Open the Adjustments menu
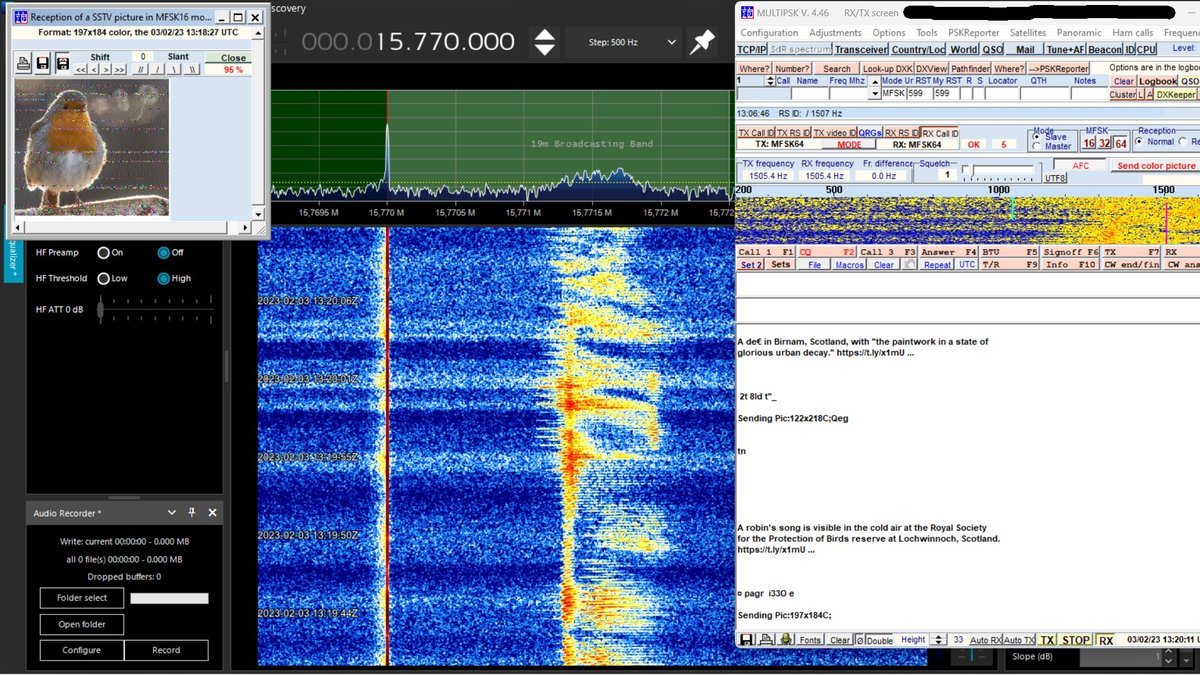Image resolution: width=1200 pixels, height=675 pixels. click(x=835, y=33)
